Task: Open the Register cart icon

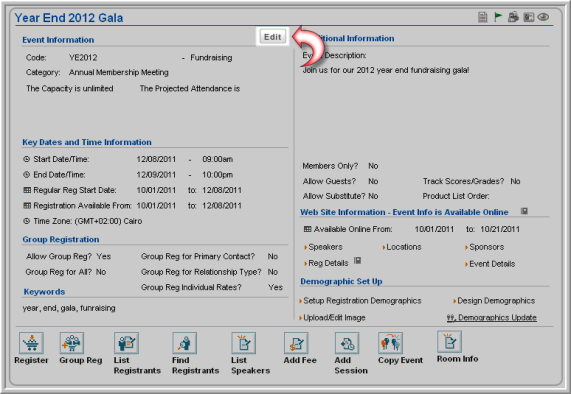Action: 31,343
